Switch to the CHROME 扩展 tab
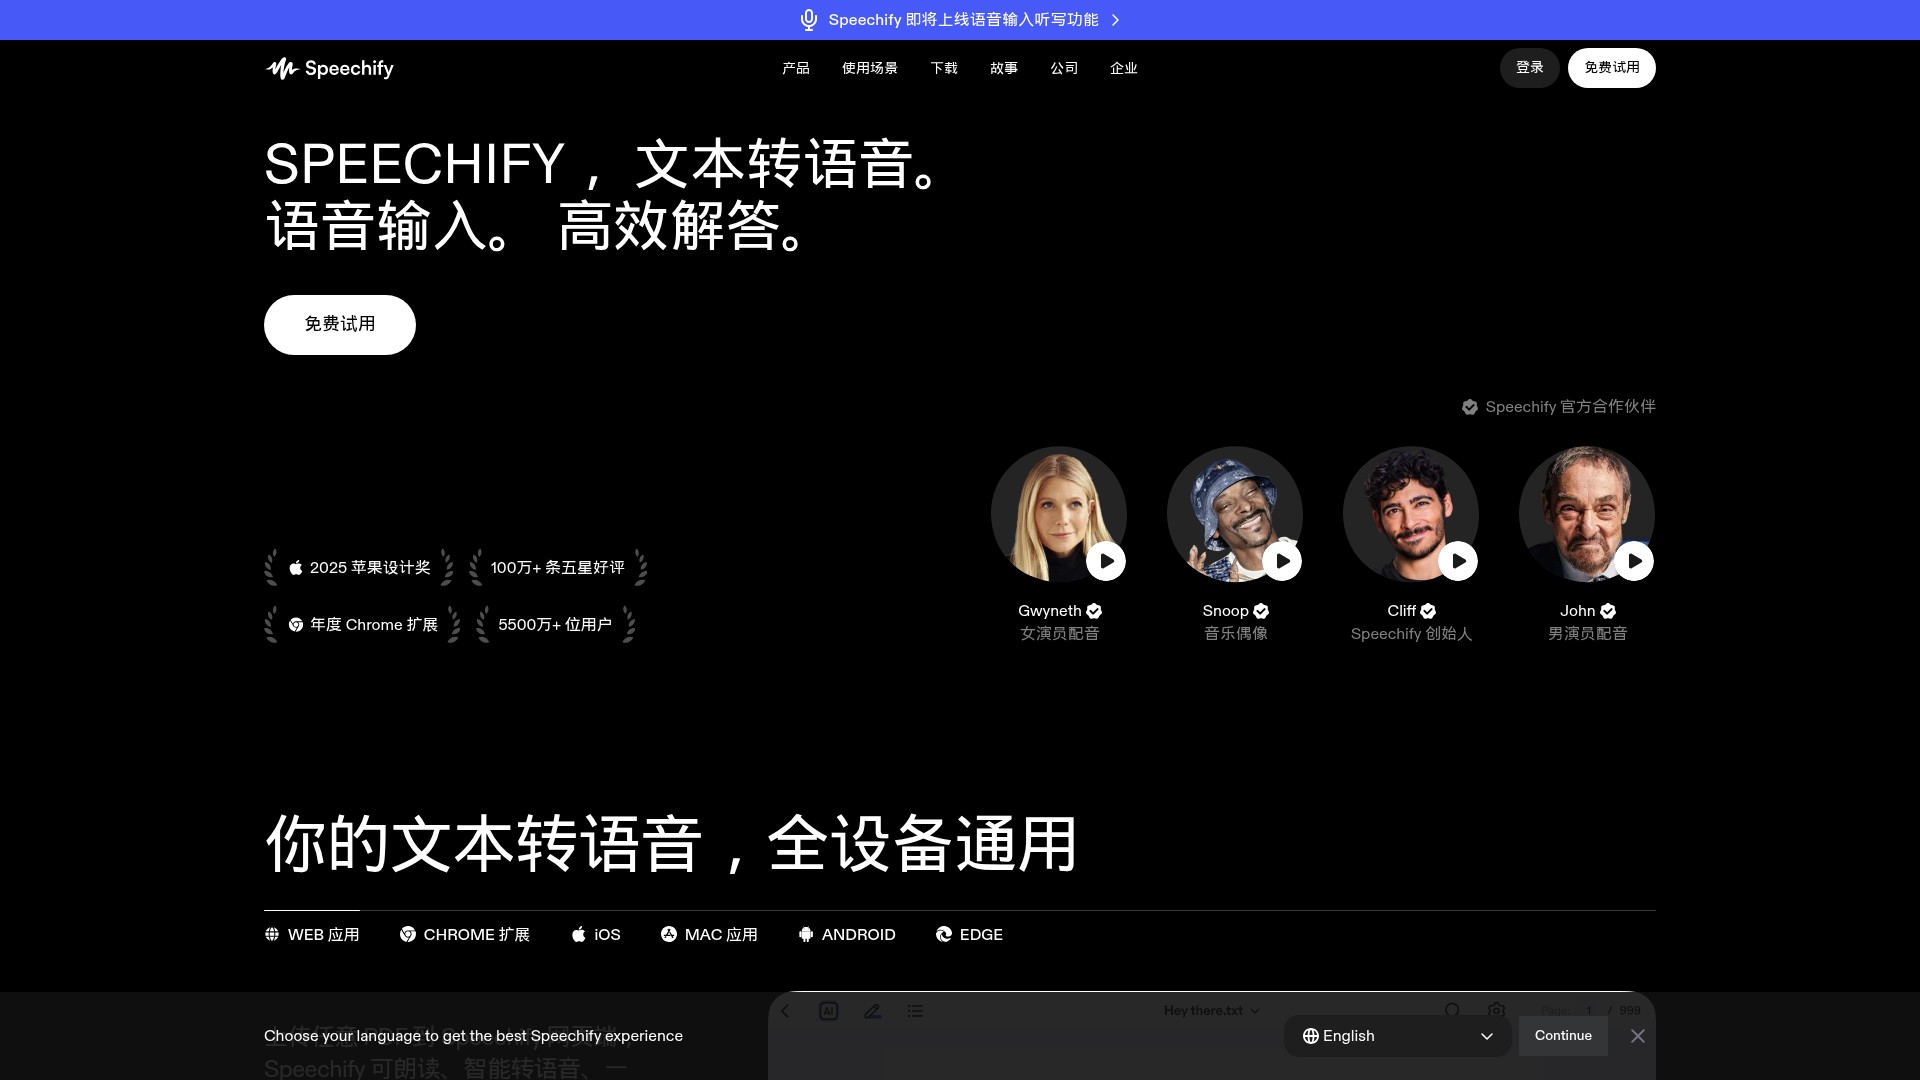 465,934
